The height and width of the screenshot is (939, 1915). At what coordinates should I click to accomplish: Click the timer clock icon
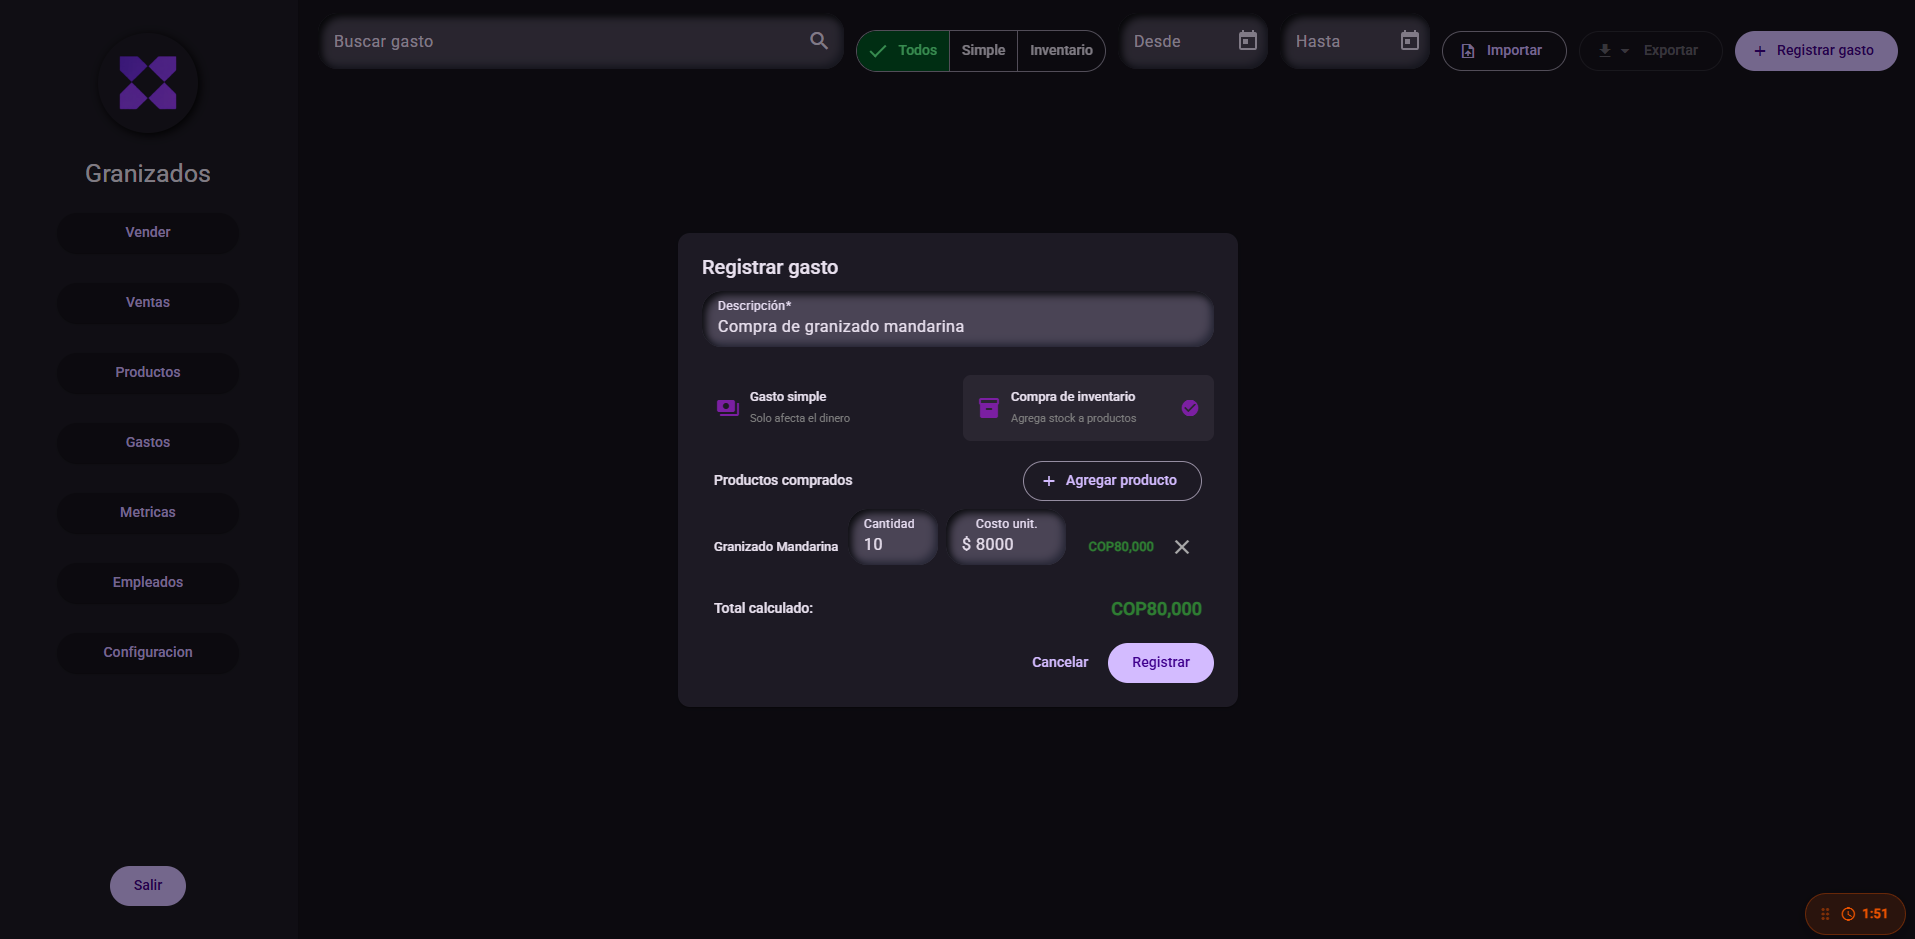click(x=1848, y=914)
